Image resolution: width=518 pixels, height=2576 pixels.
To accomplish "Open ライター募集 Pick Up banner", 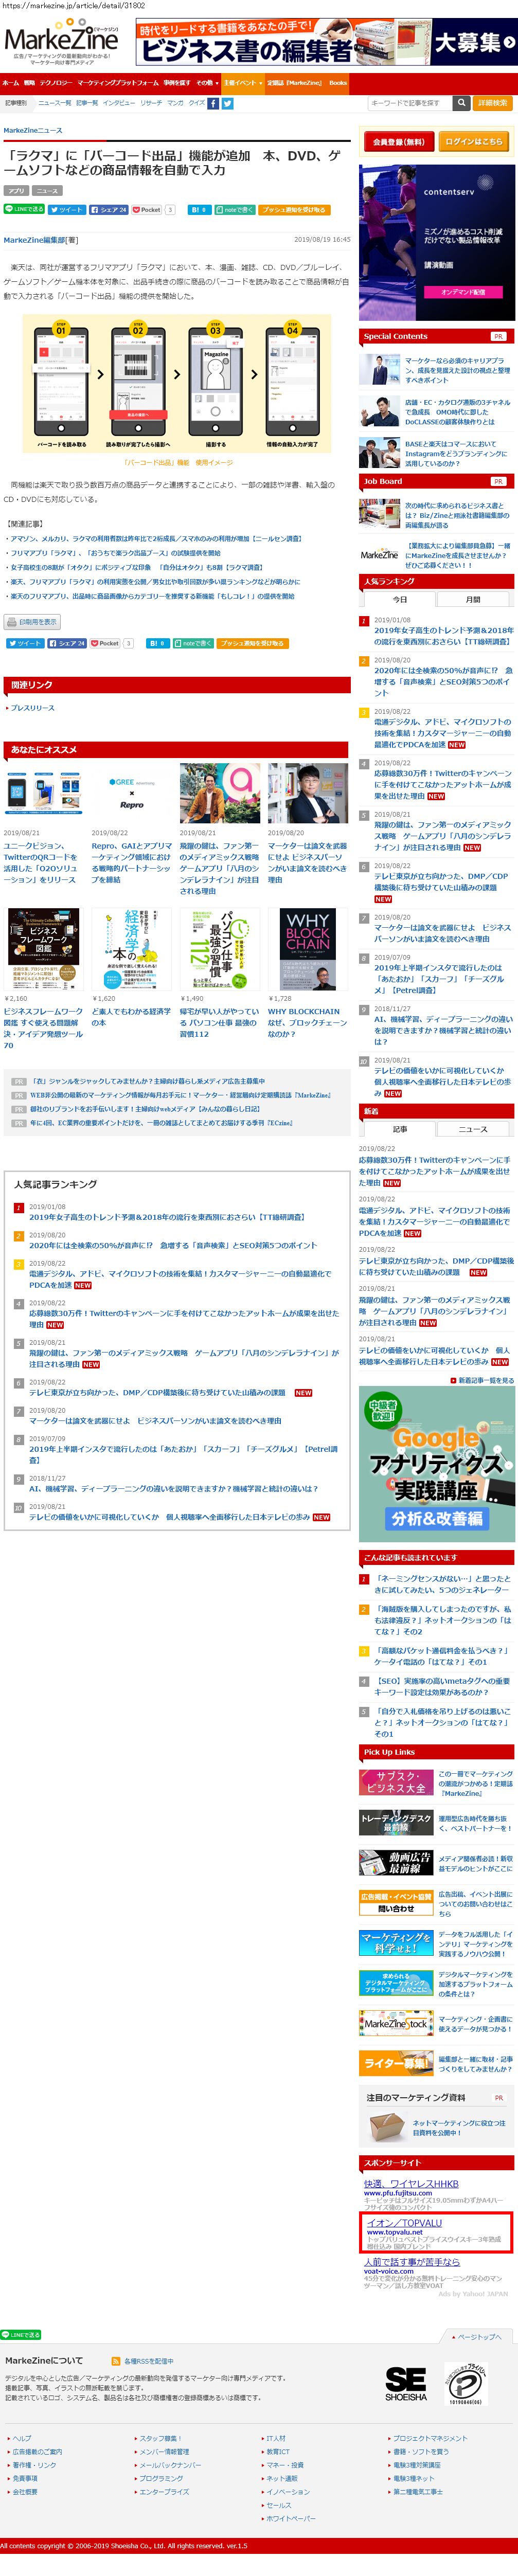I will click(396, 2062).
